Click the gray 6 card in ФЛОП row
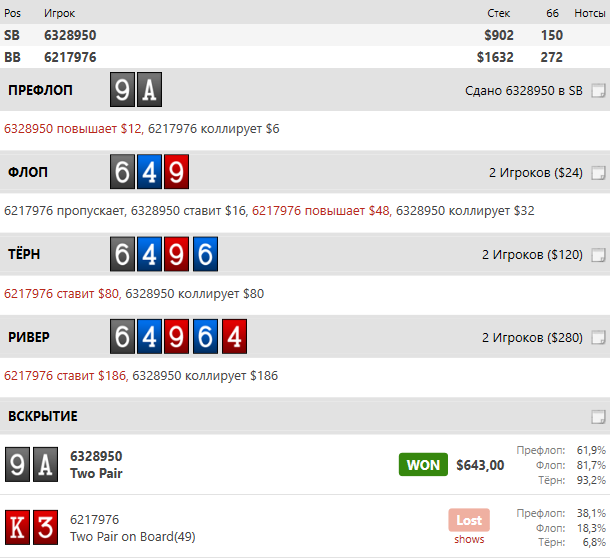The image size is (613, 559). coord(122,172)
